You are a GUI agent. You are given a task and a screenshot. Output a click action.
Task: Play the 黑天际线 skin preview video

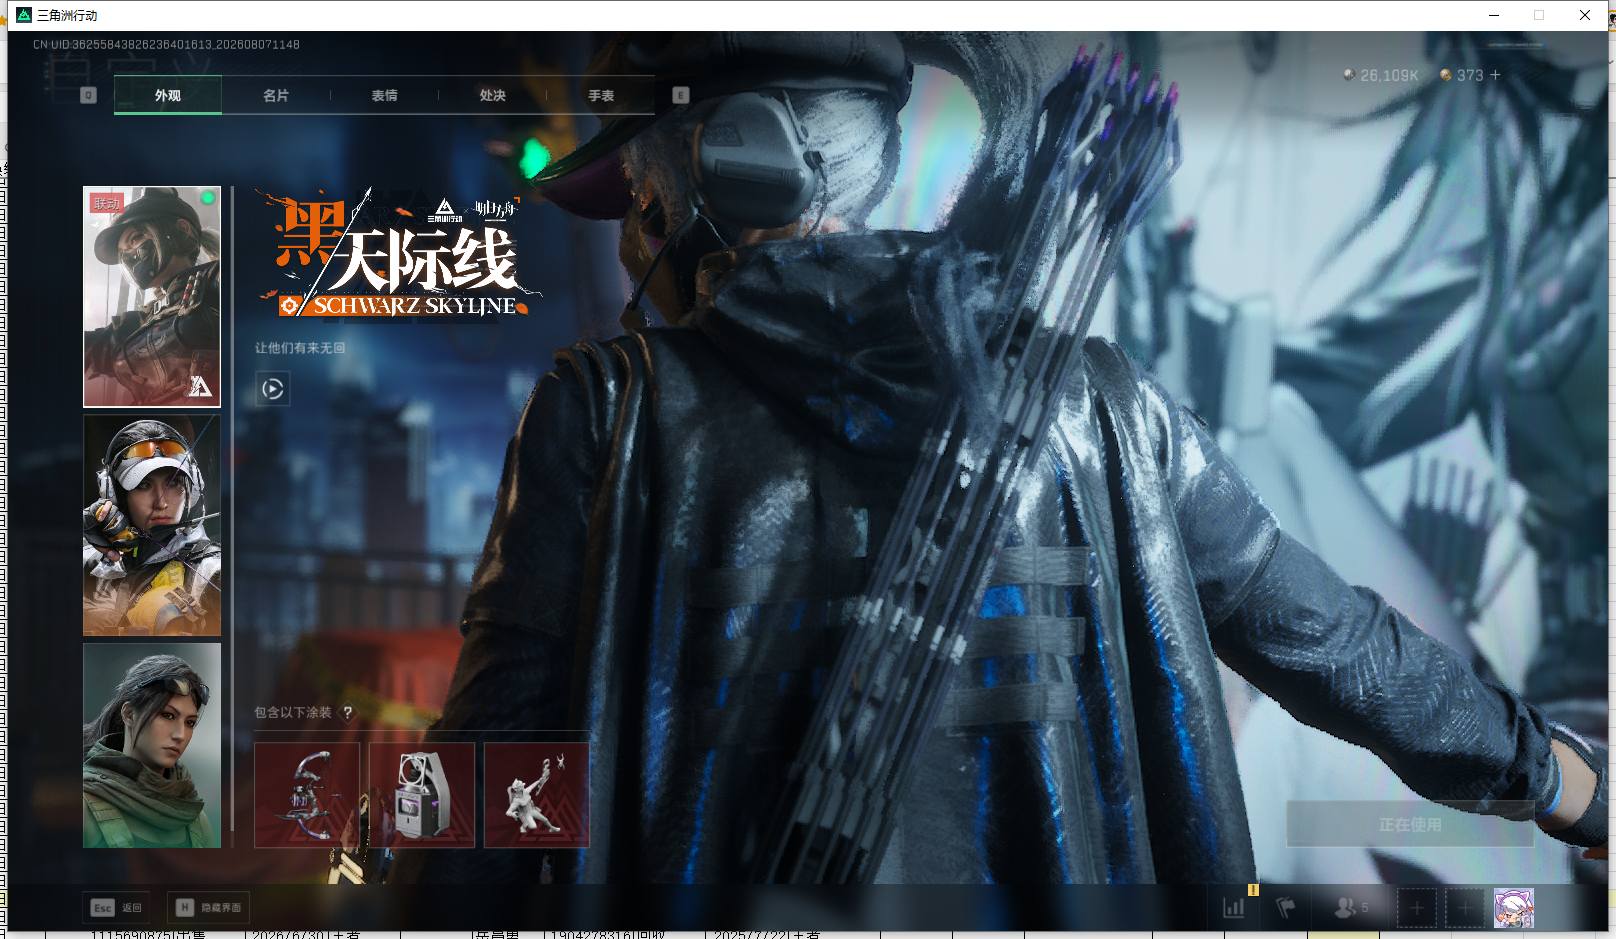tap(273, 389)
